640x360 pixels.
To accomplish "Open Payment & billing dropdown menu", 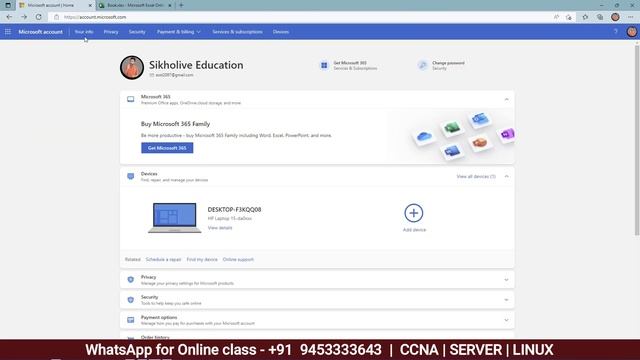I will [x=179, y=31].
